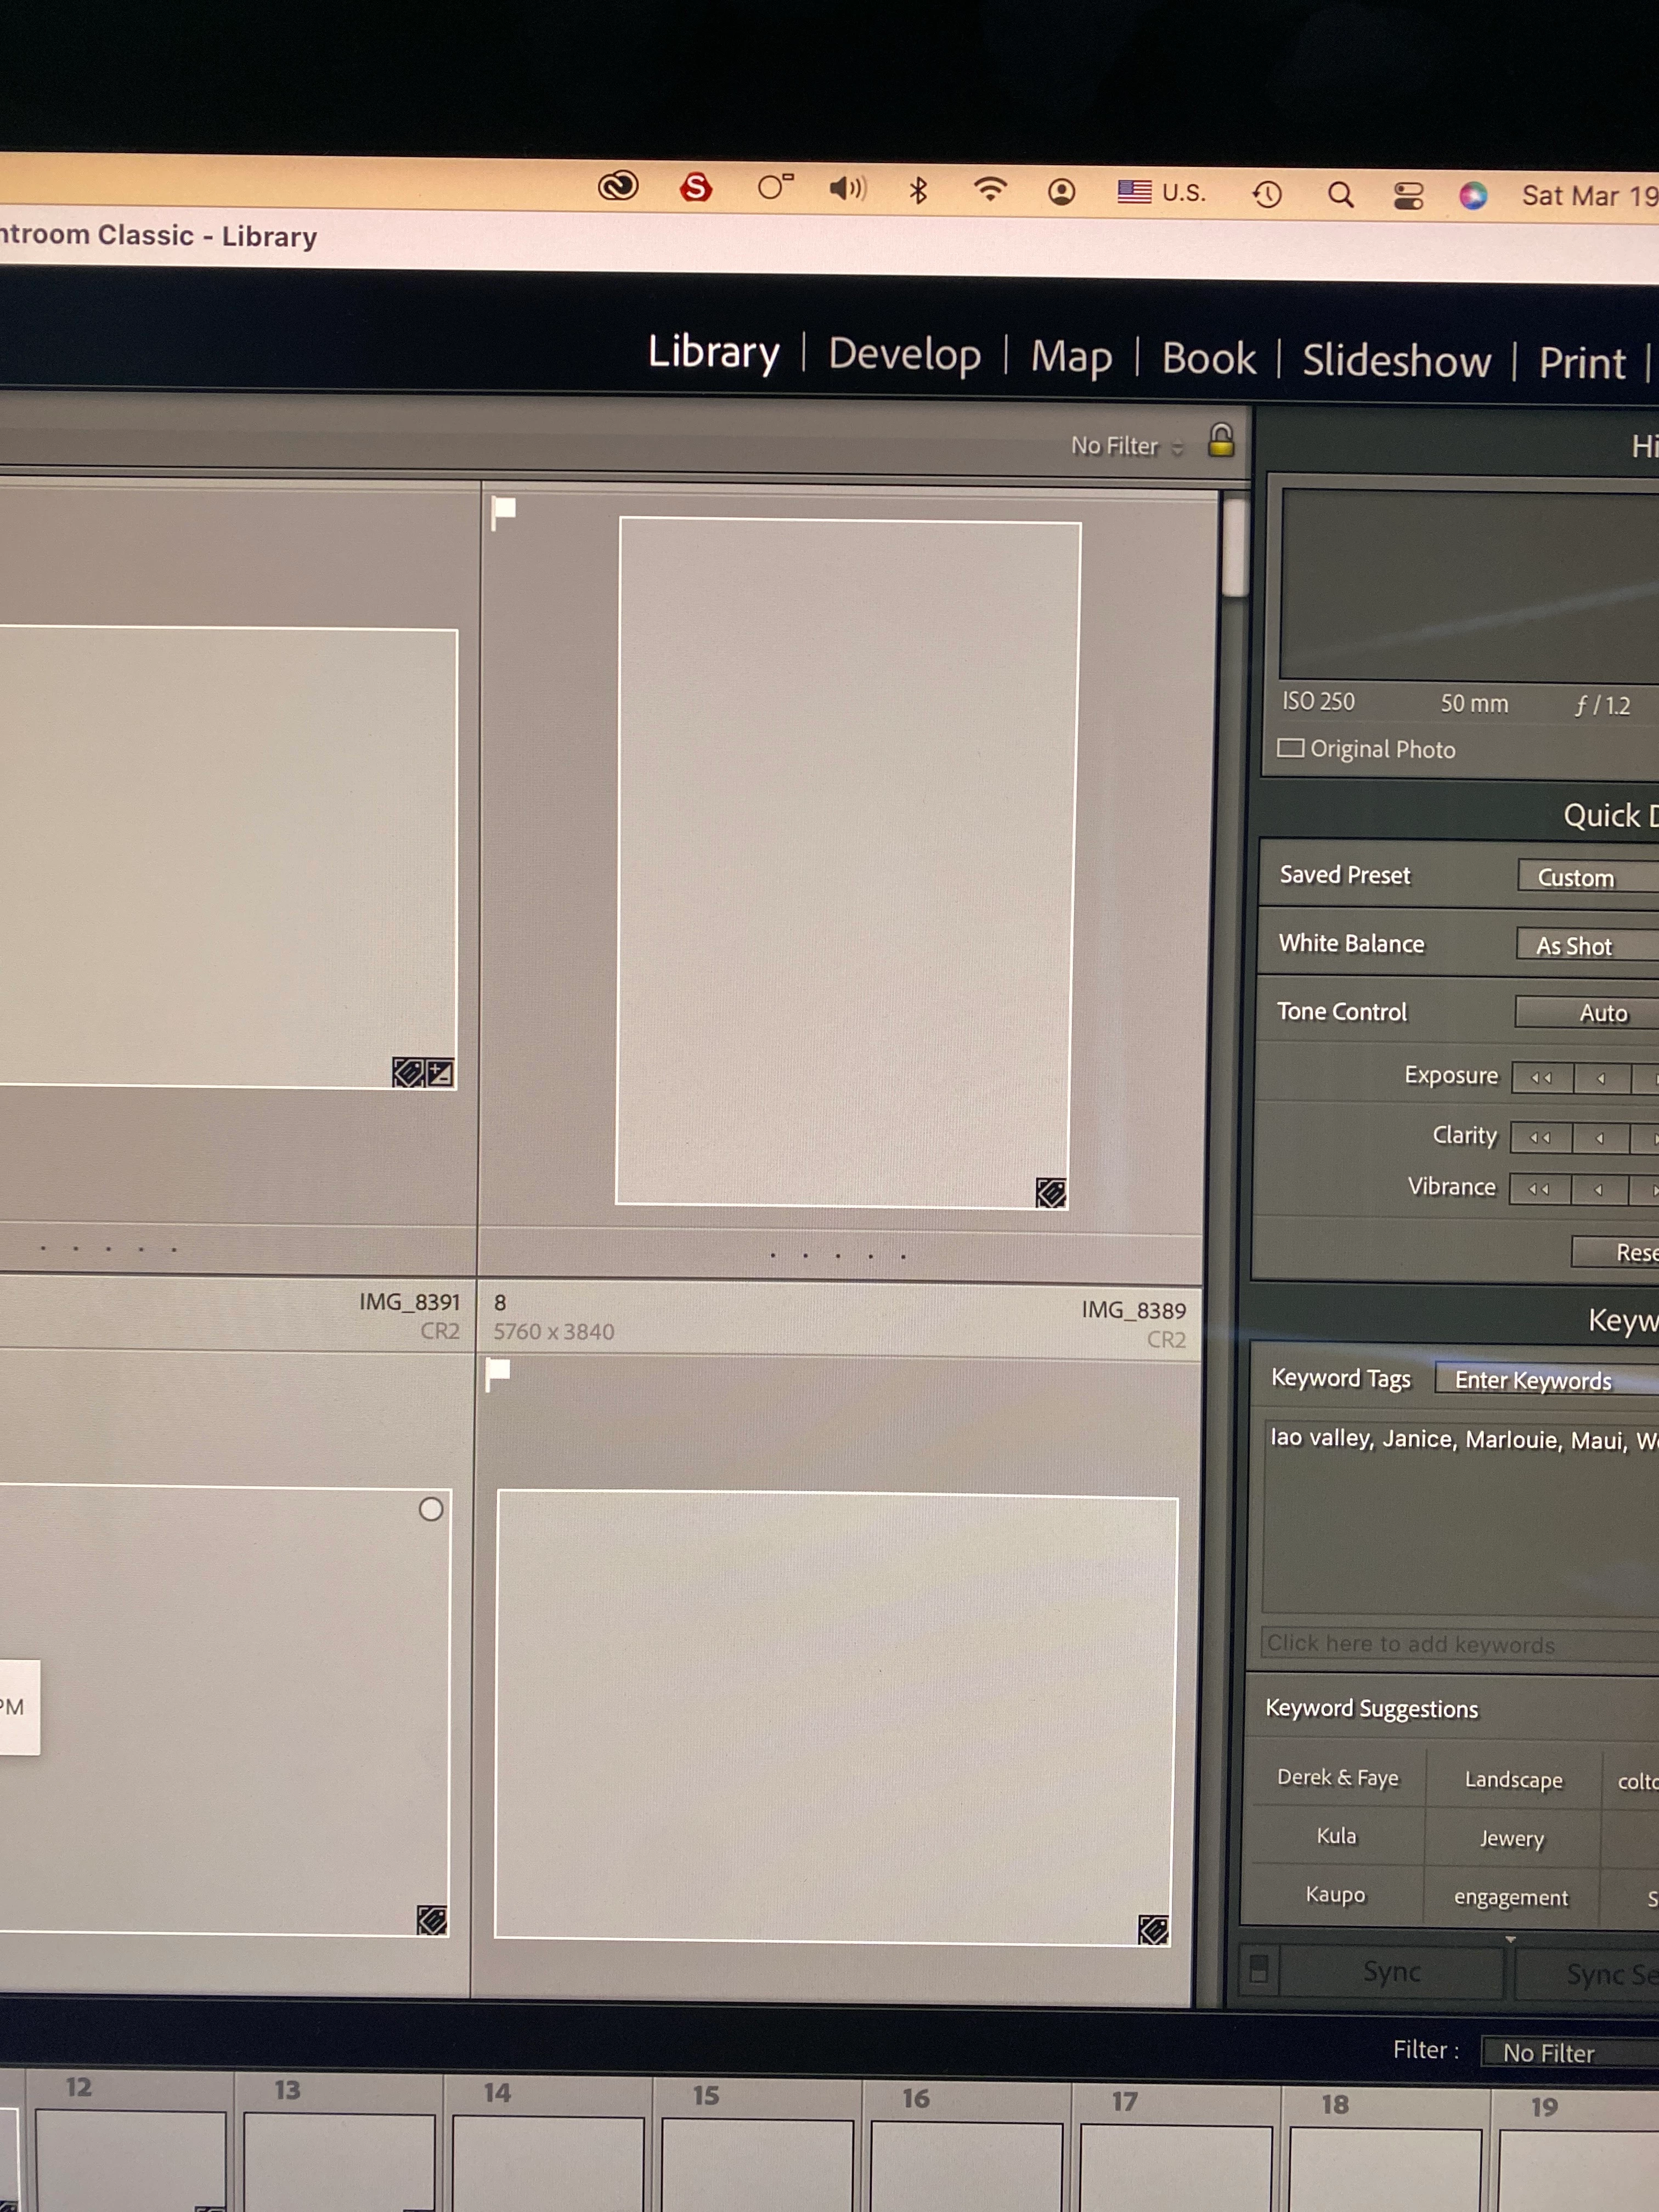The width and height of the screenshot is (1659, 2212).
Task: Click the large Exposure decrease double arrow
Action: pos(1541,1078)
